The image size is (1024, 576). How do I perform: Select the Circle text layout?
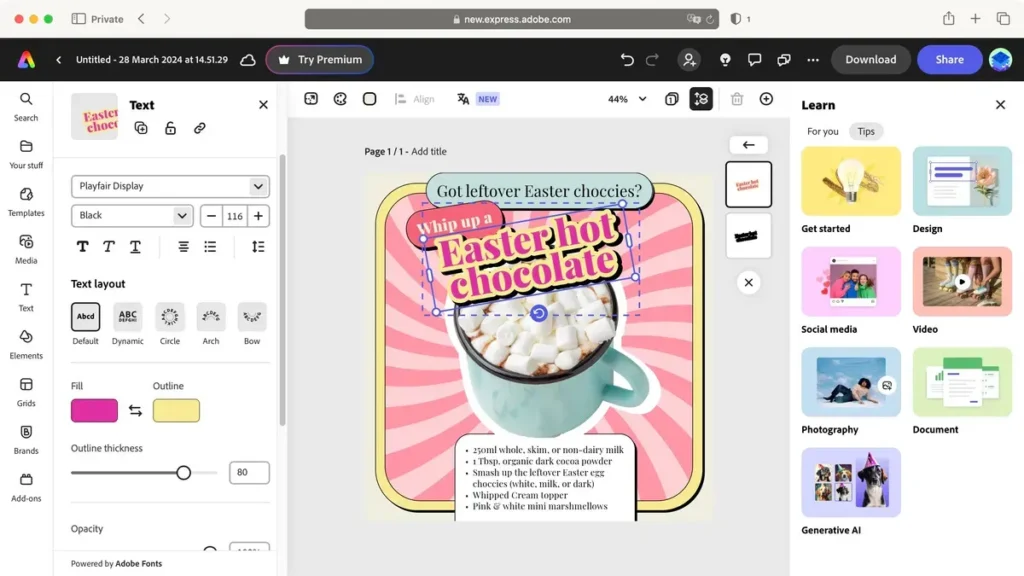(x=170, y=317)
